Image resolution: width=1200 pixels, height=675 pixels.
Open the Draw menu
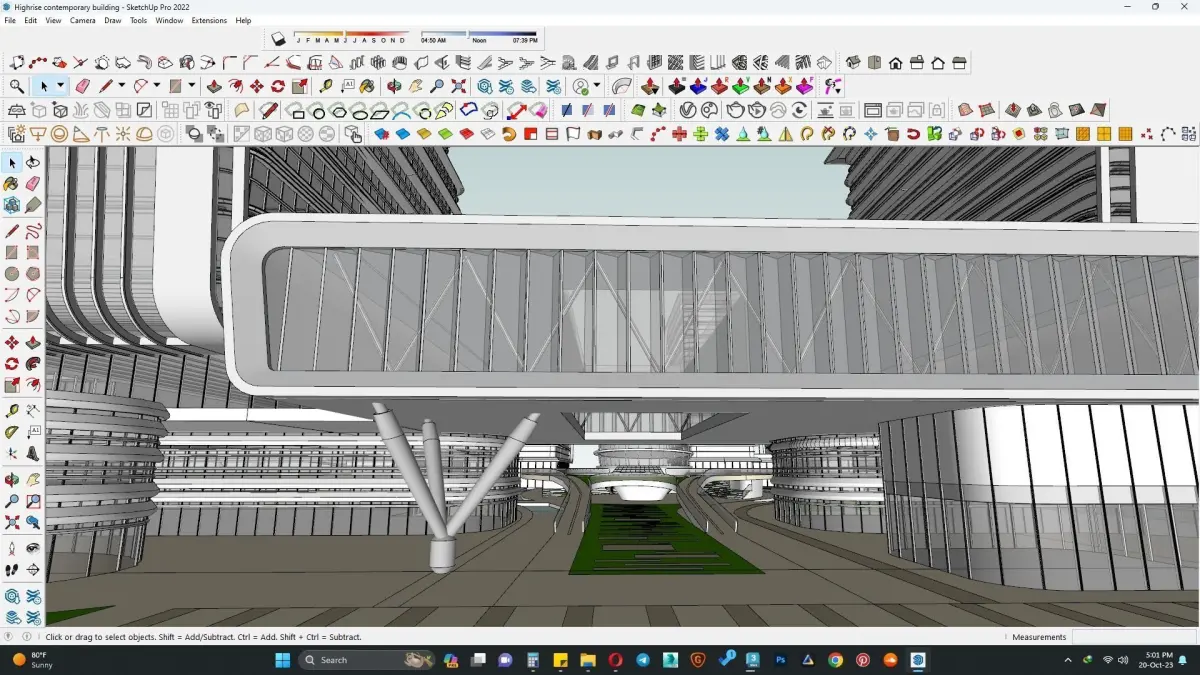pyautogui.click(x=113, y=20)
